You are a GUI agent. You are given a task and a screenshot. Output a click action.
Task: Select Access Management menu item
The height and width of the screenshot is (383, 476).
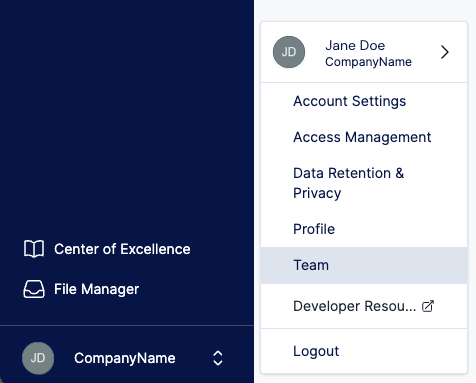click(364, 137)
